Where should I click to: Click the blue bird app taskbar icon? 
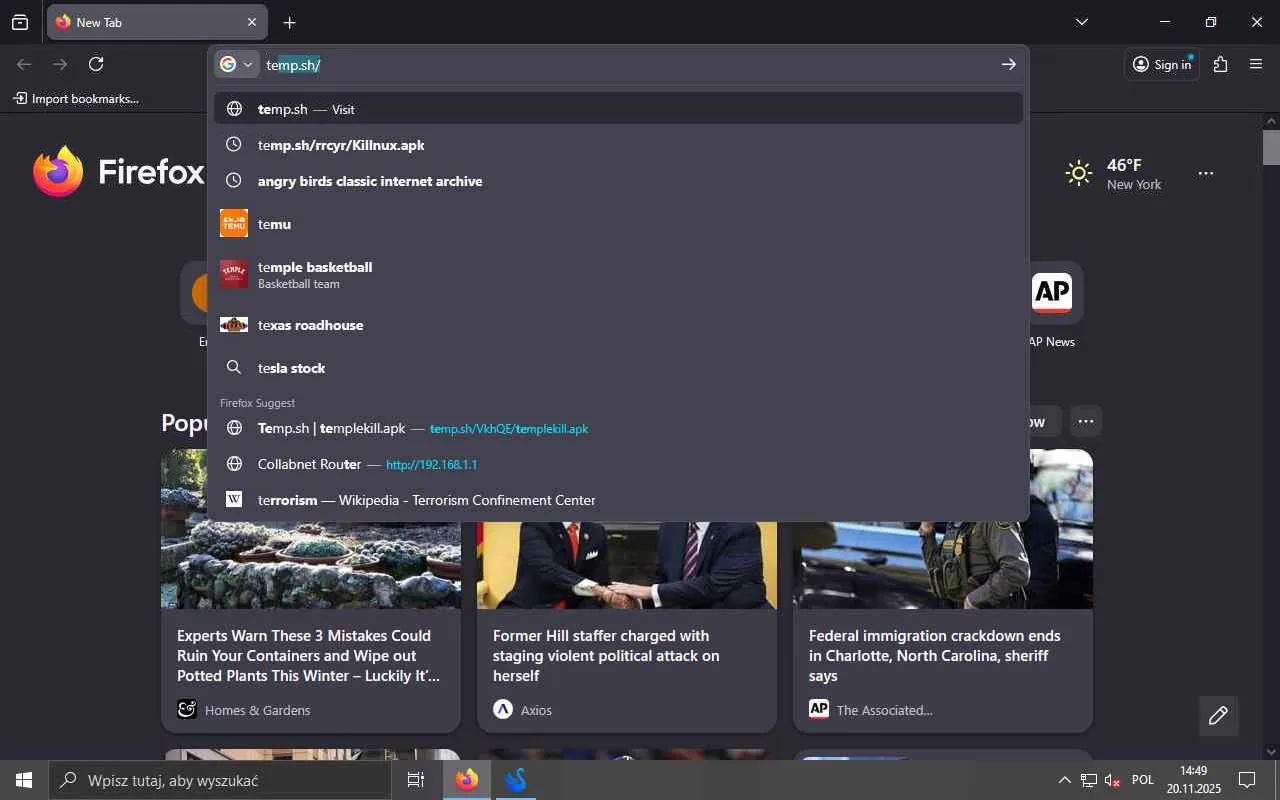516,780
